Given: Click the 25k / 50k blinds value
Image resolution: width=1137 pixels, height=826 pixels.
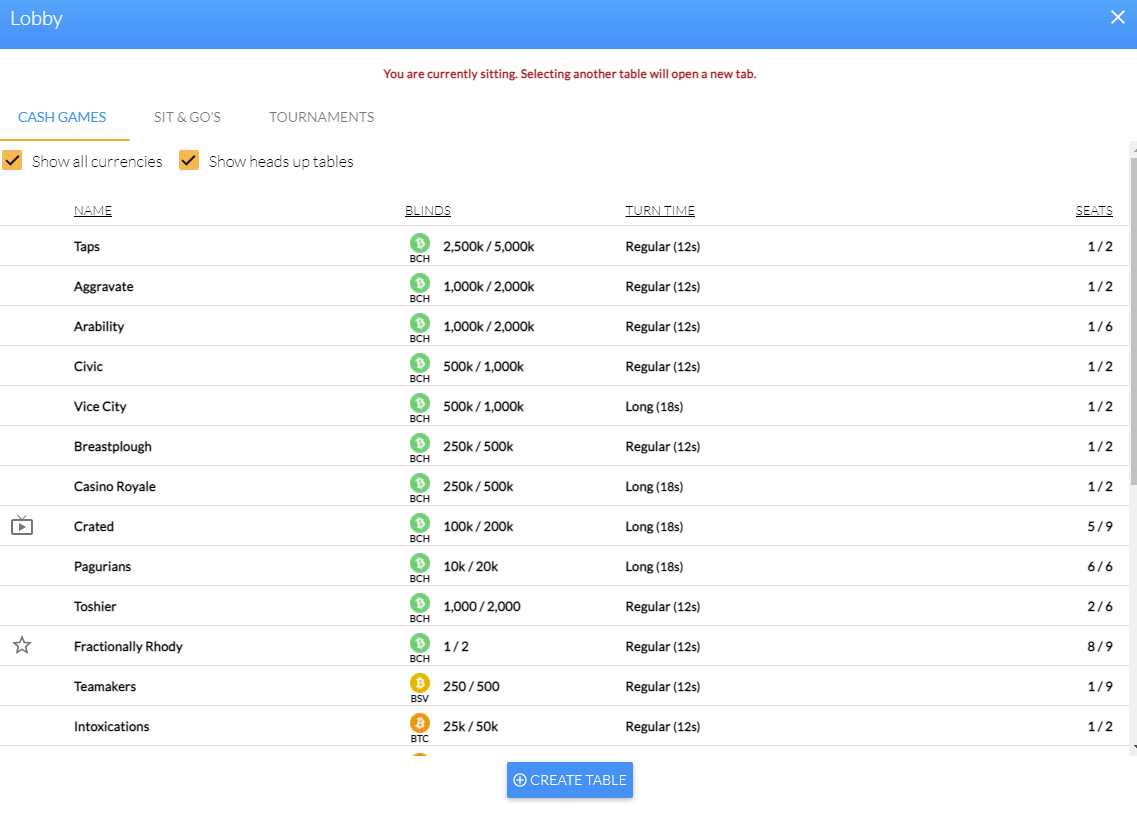Looking at the screenshot, I should [x=471, y=726].
